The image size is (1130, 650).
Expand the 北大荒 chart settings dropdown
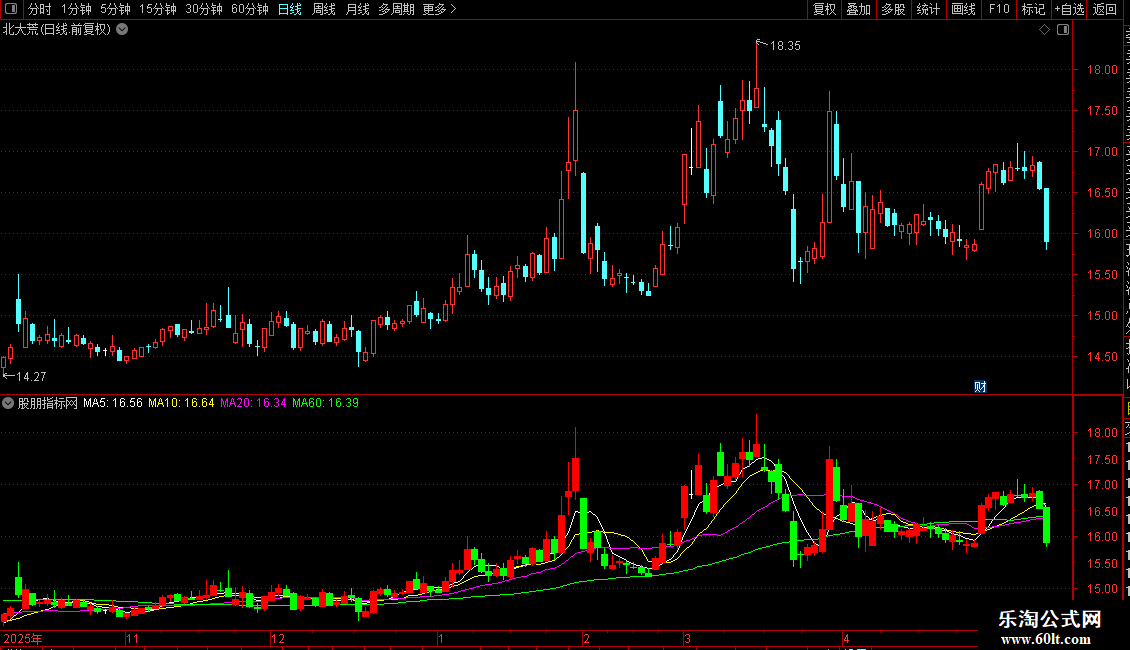(x=123, y=30)
